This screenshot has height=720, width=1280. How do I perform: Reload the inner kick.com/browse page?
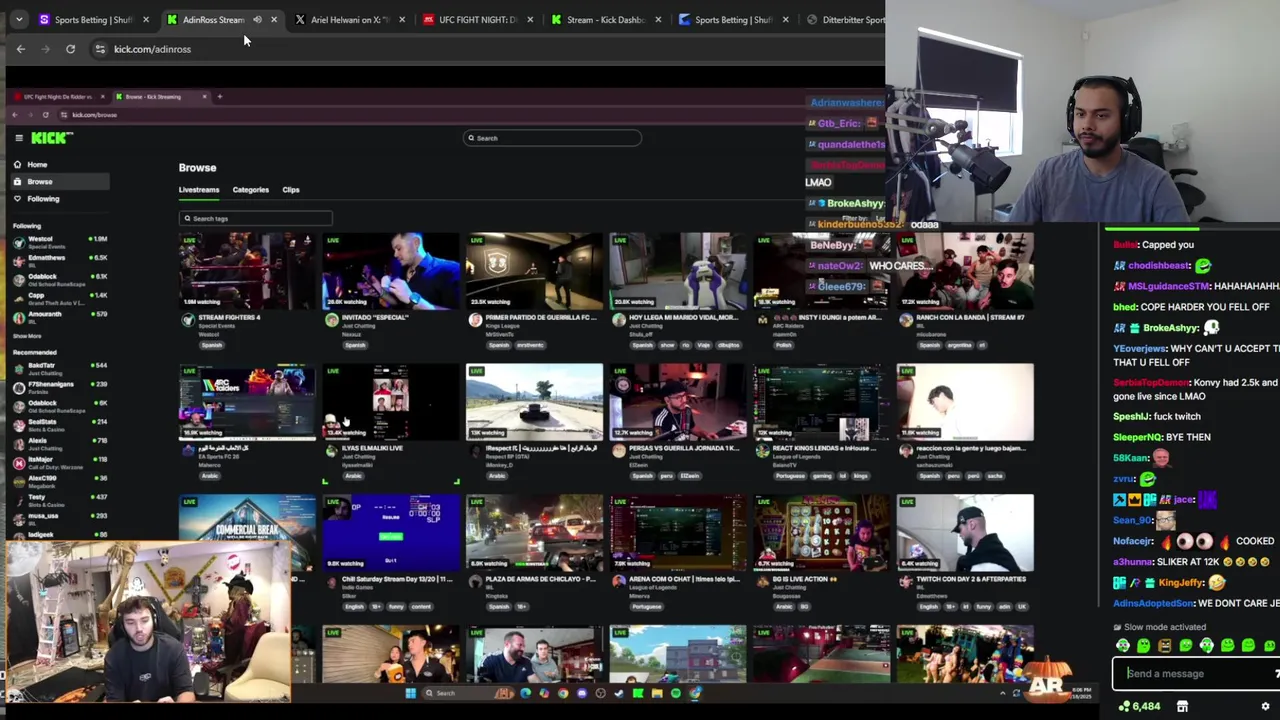[45, 115]
